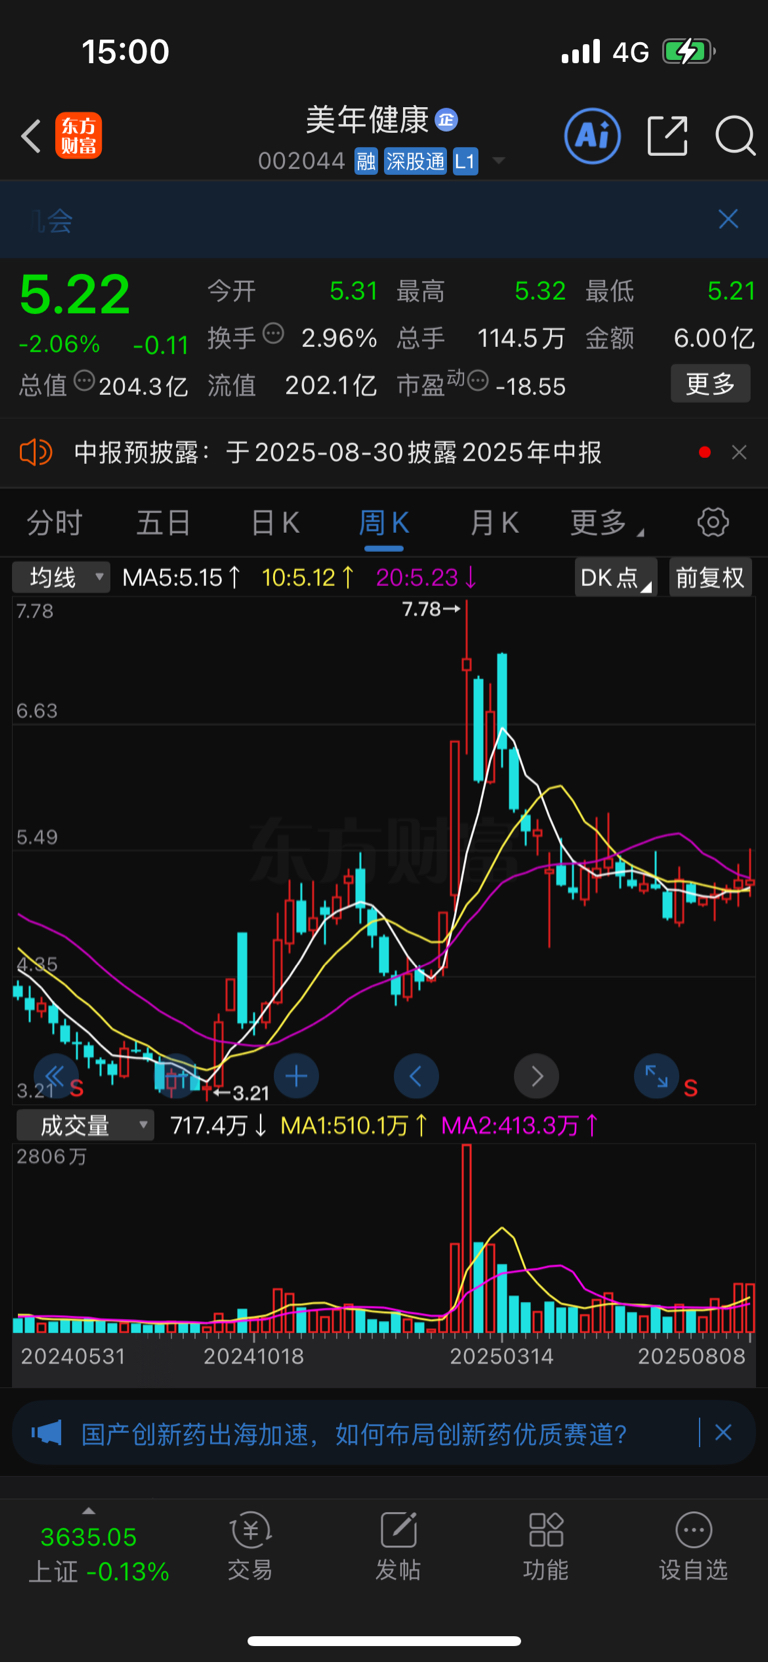768x1663 pixels.
Task: Zoom in chart with plus button
Action: click(296, 1076)
